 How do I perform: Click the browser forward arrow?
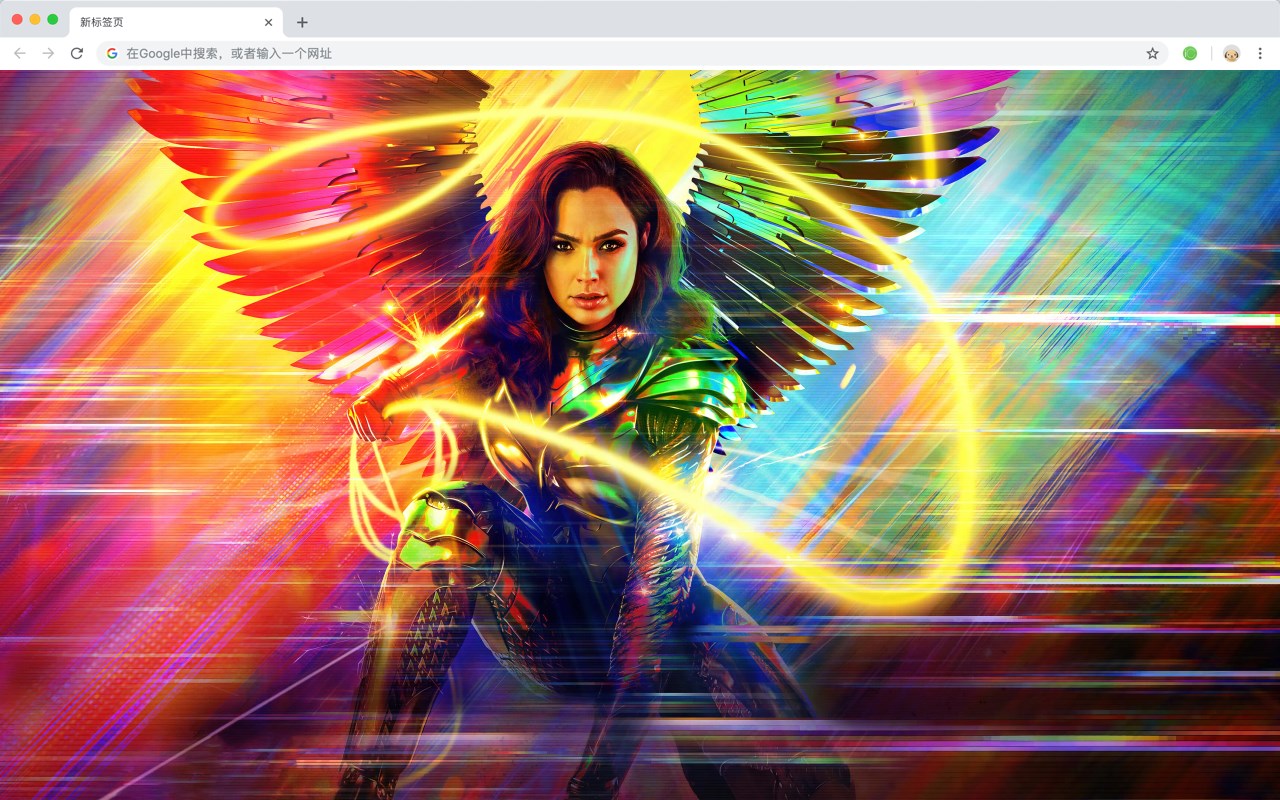pos(48,53)
